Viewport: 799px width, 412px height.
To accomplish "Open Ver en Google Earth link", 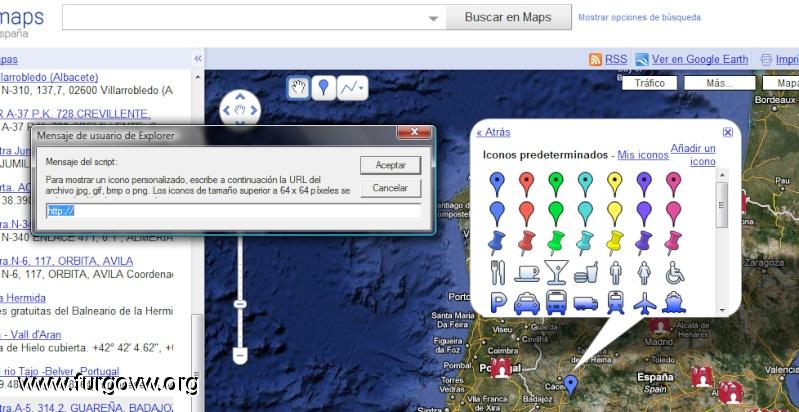I will pos(700,59).
